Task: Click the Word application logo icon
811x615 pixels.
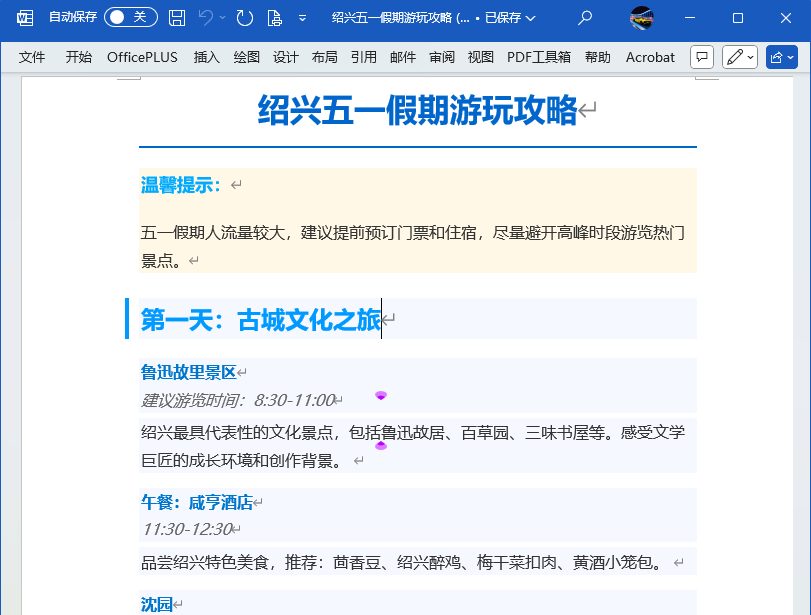Action: pos(25,17)
